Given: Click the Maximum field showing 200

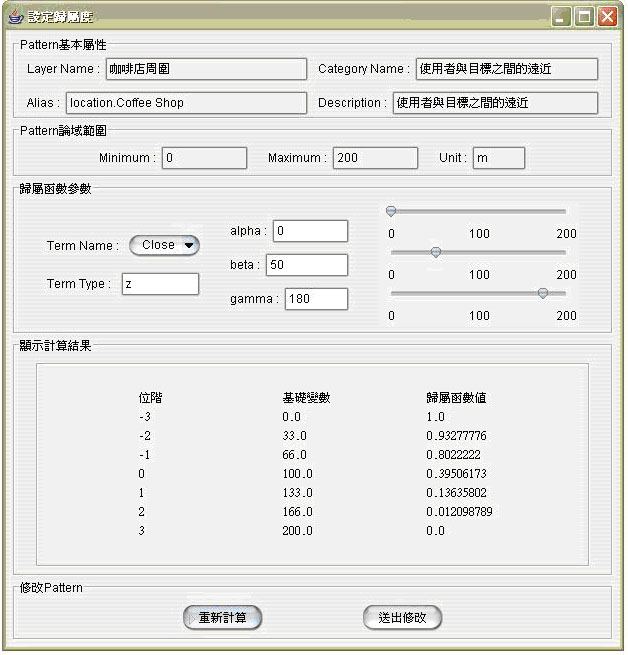Looking at the screenshot, I should pos(375,158).
